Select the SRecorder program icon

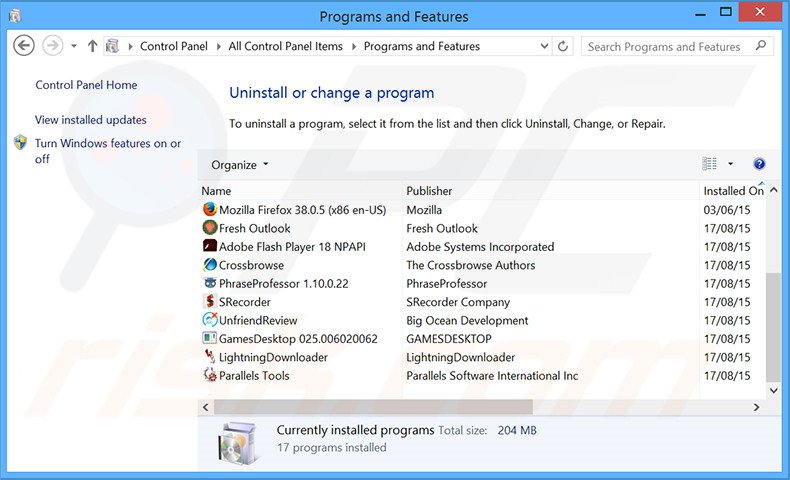point(210,301)
